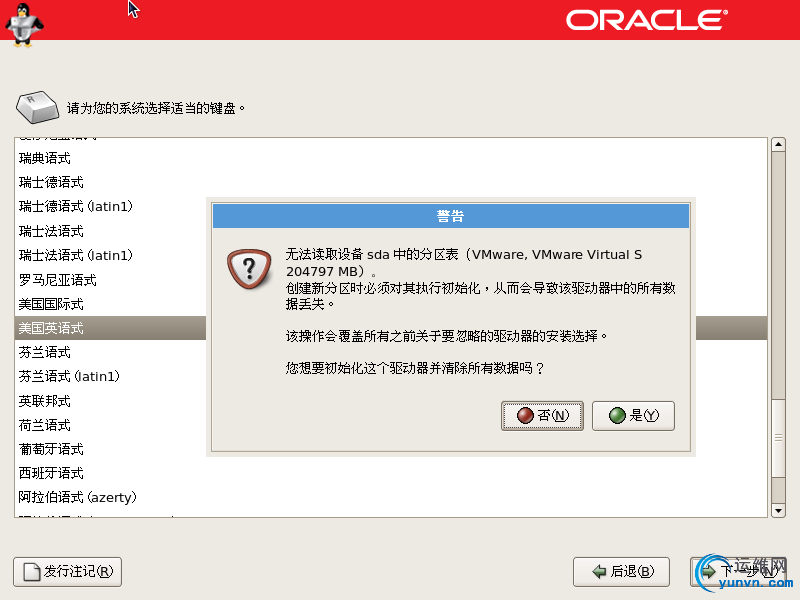Viewport: 800px width, 600px height.
Task: Open 发行注记(R) release notes
Action: tap(67, 572)
